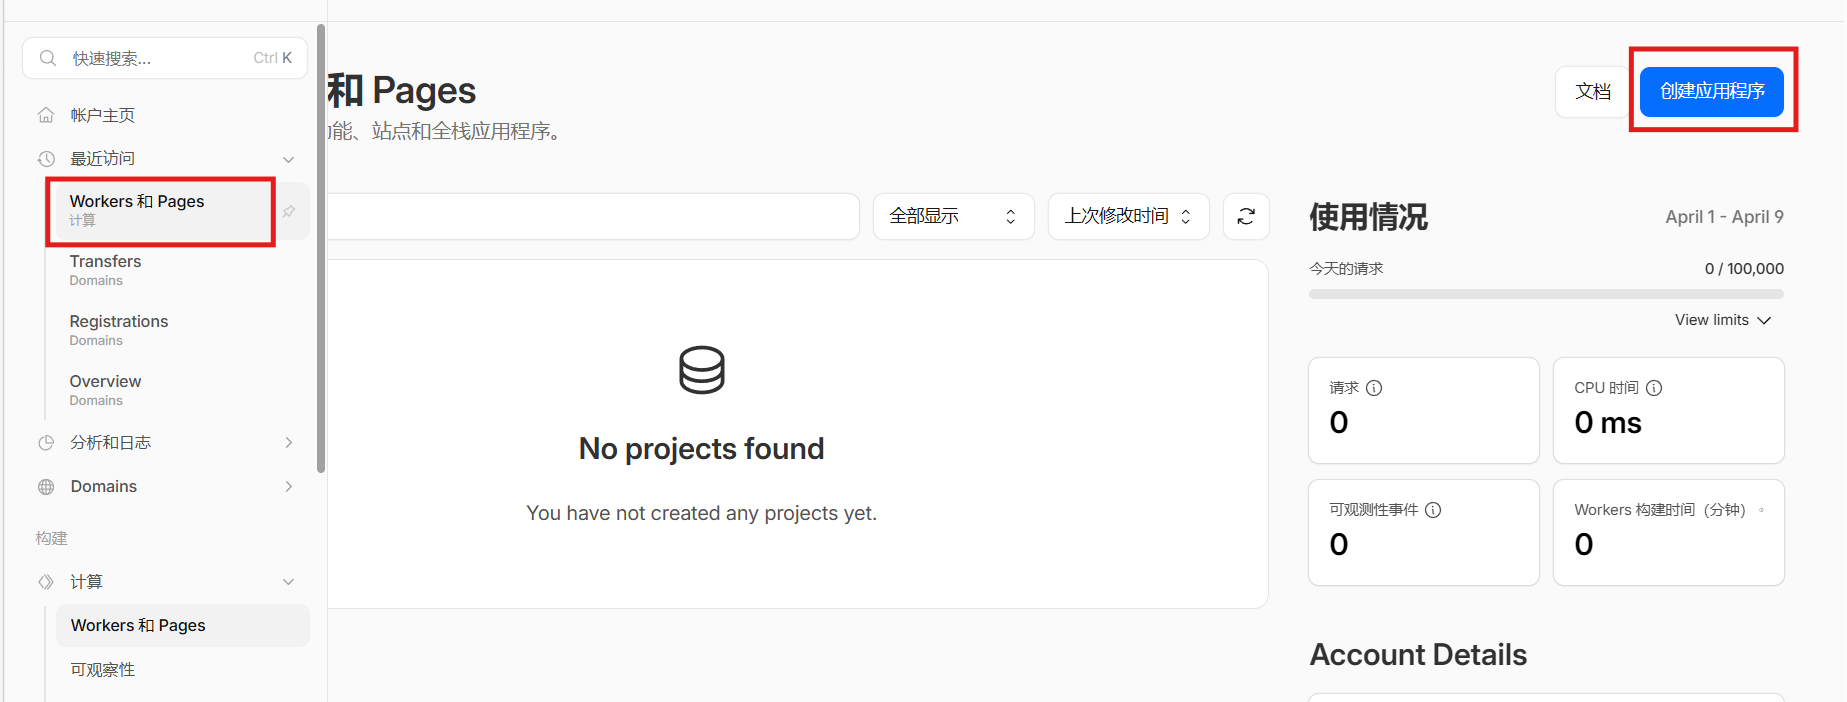Click the clock icon beside 最近访问
Image resolution: width=1847 pixels, height=702 pixels.
pos(46,159)
